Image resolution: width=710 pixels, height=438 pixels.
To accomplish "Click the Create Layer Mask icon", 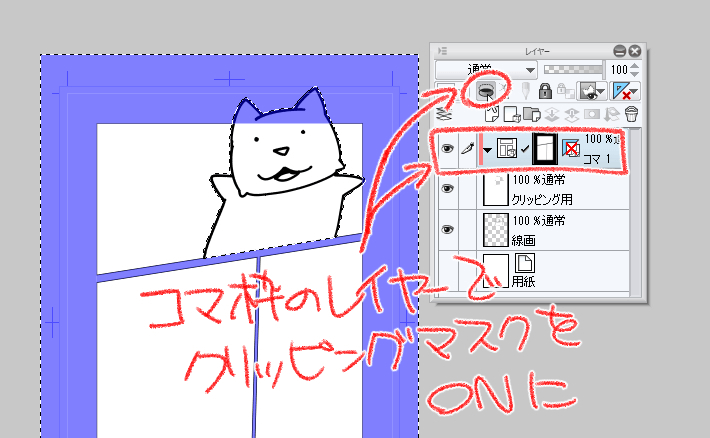I will 592,114.
